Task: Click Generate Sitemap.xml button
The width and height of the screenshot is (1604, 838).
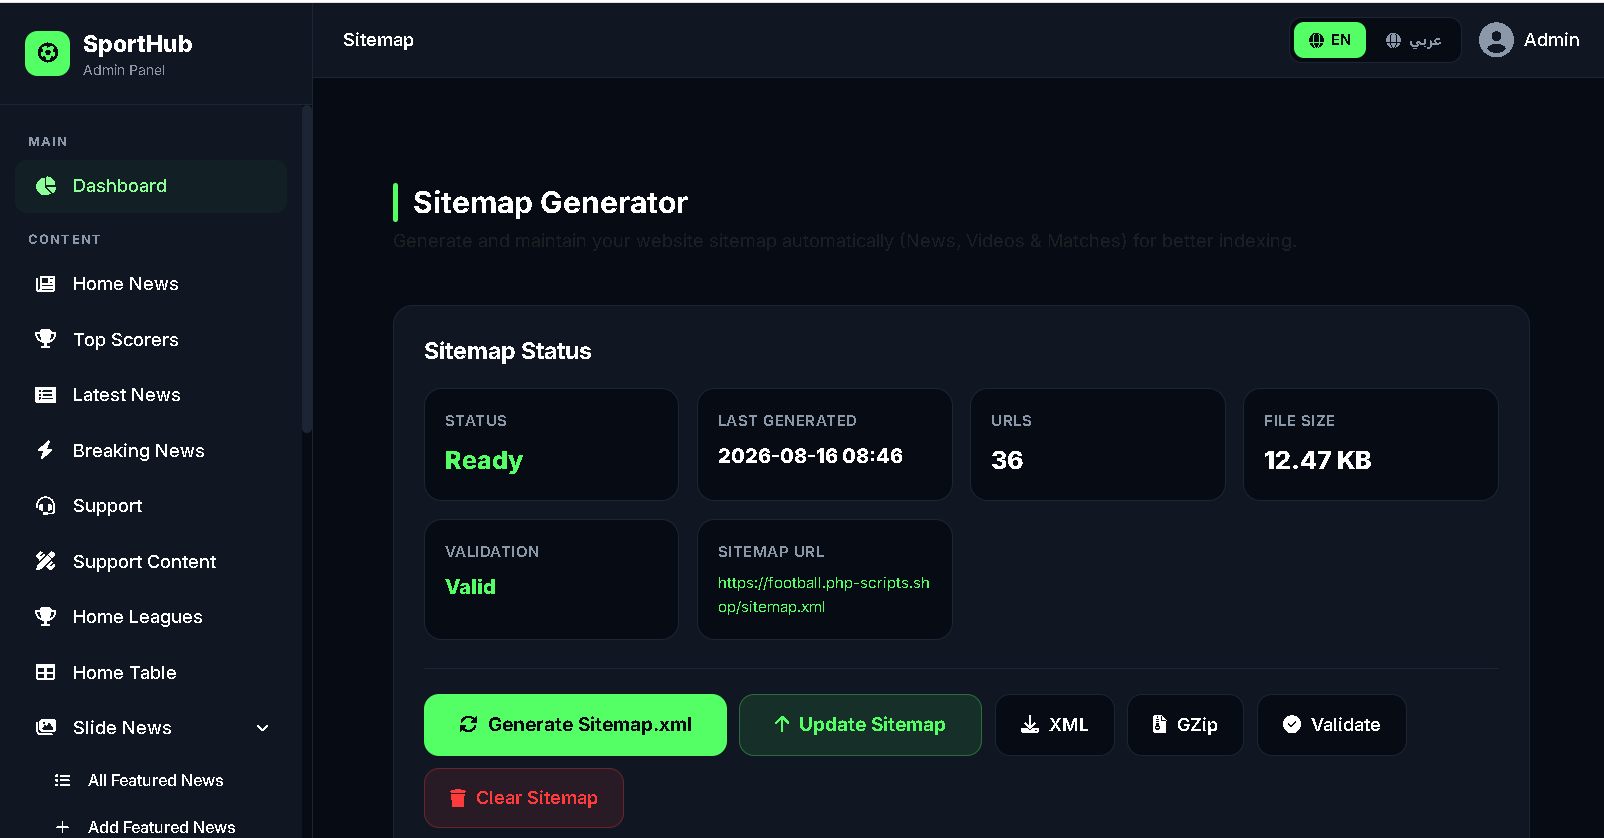Action: [575, 725]
